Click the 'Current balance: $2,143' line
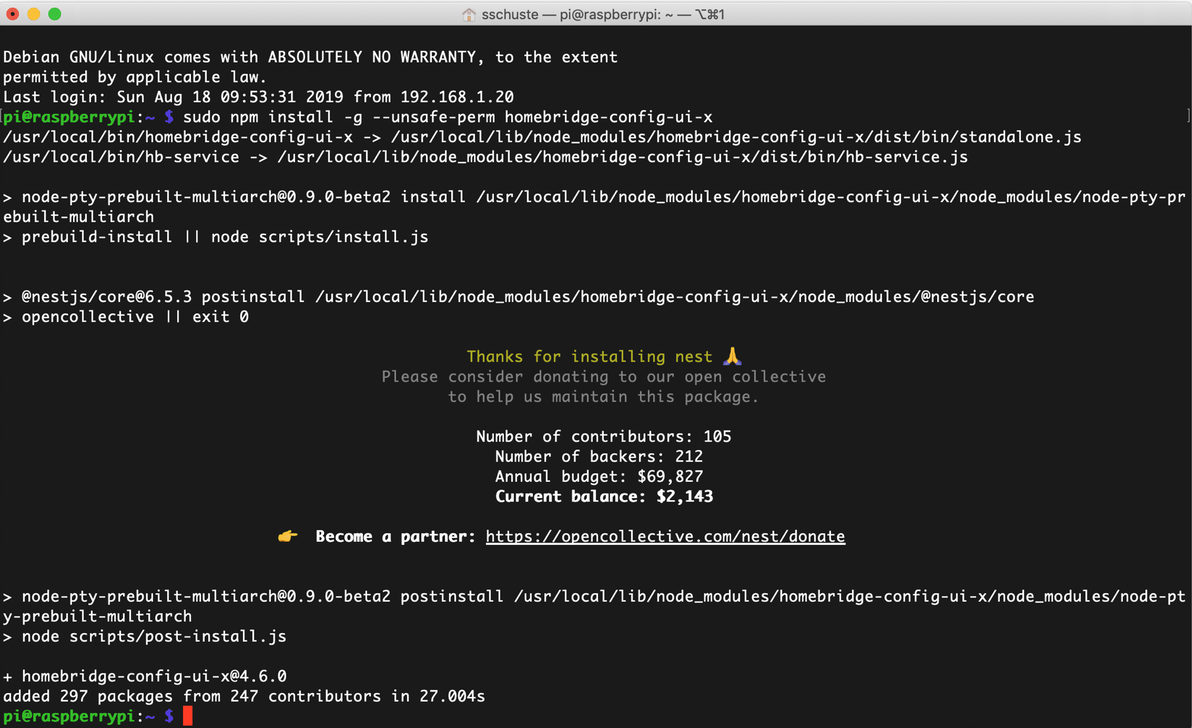Viewport: 1192px width, 728px height. point(604,496)
